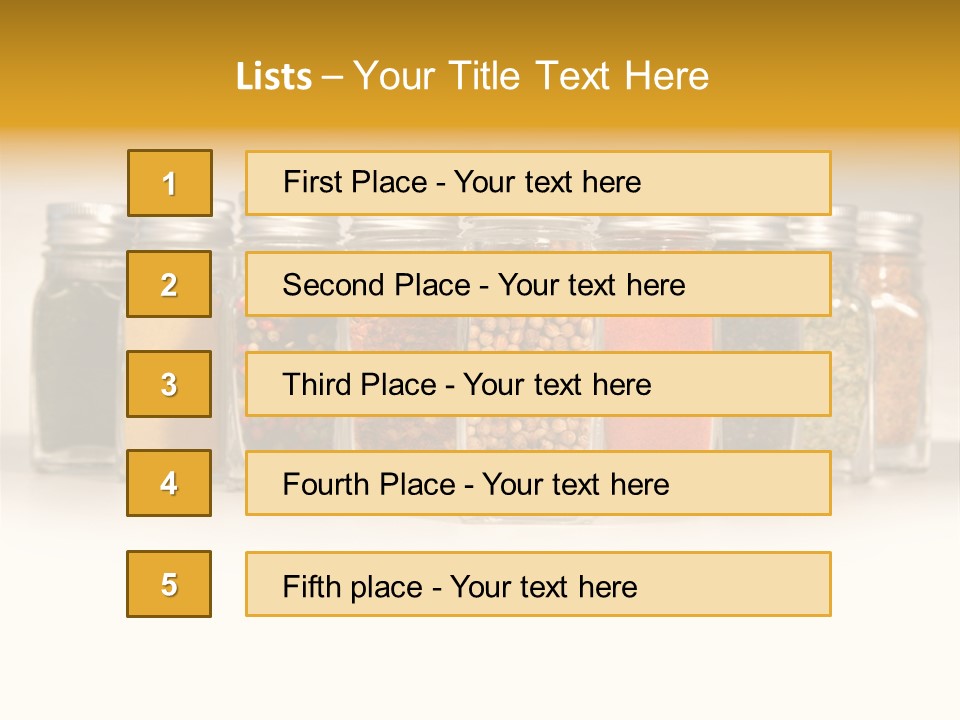The width and height of the screenshot is (960, 720).
Task: Click the number 3 box
Action: point(169,384)
